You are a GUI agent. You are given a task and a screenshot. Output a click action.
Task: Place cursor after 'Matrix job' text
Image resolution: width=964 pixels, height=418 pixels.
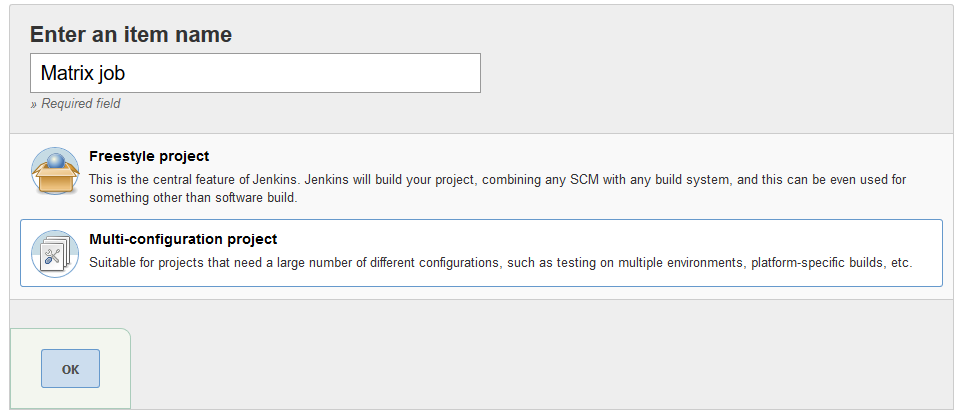127,74
